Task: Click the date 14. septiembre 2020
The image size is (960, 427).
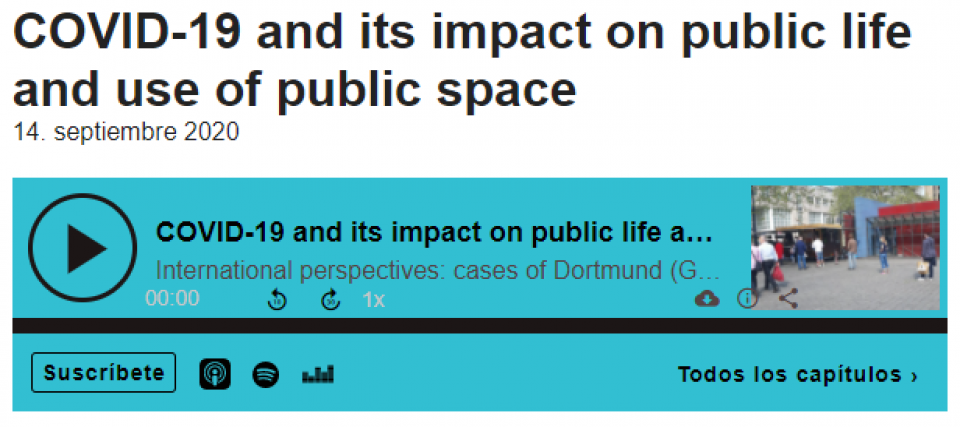Action: click(x=126, y=132)
